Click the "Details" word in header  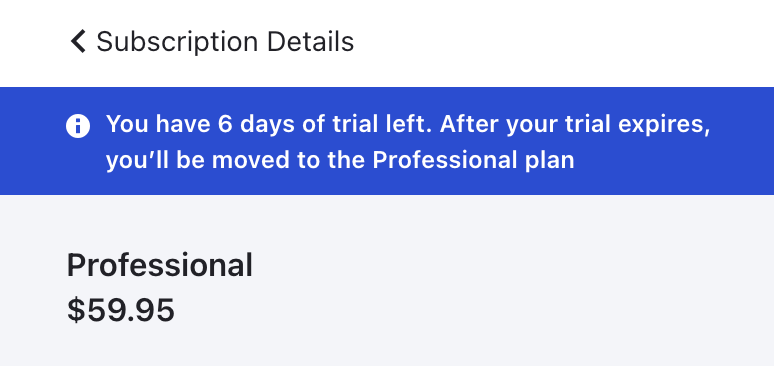(x=310, y=41)
